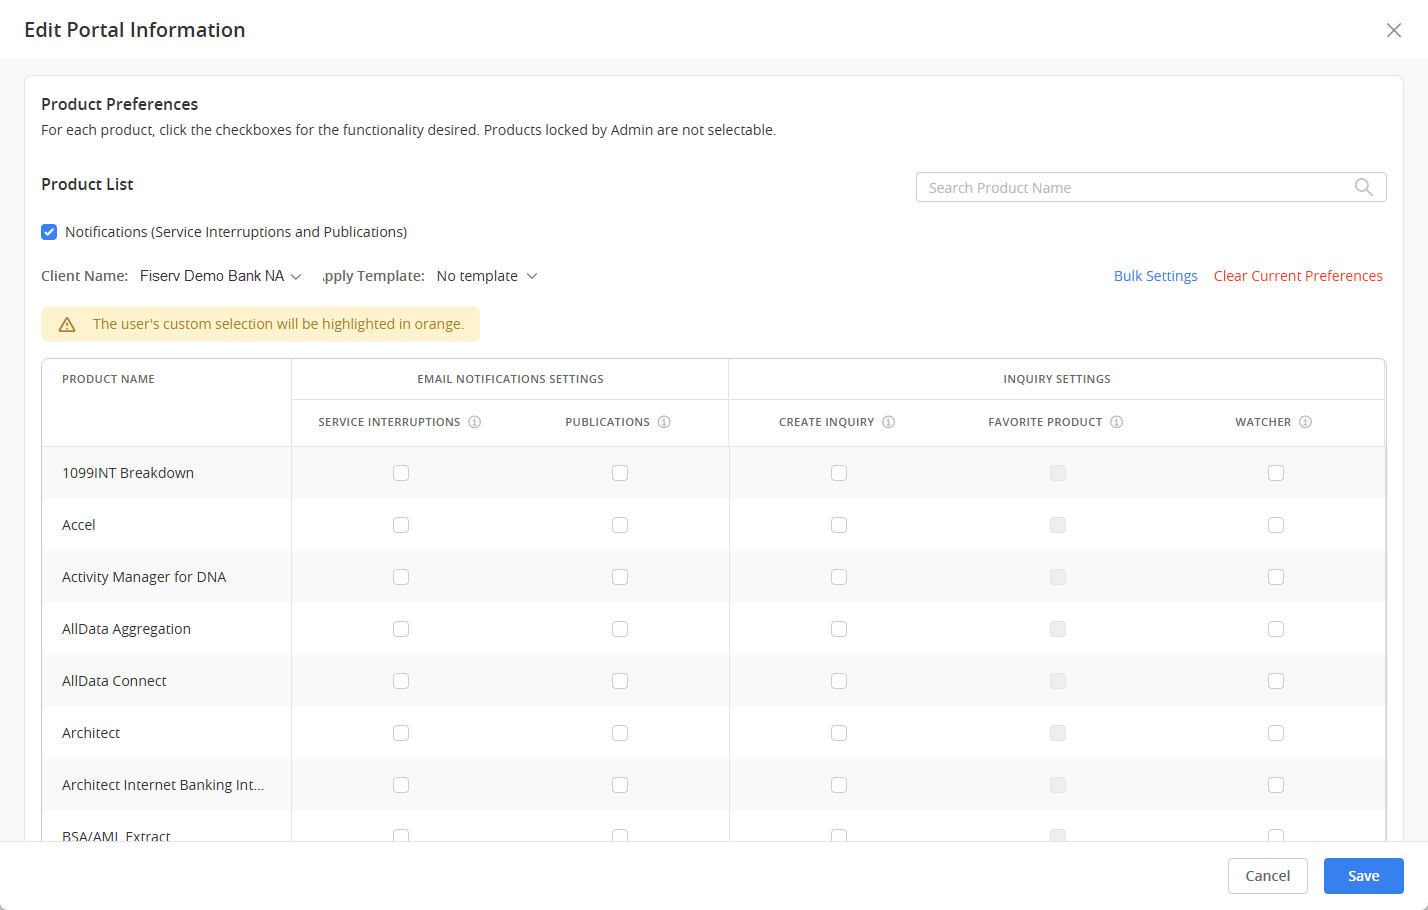Open Bulk Settings link
Viewport: 1428px width, 910px height.
1155,276
